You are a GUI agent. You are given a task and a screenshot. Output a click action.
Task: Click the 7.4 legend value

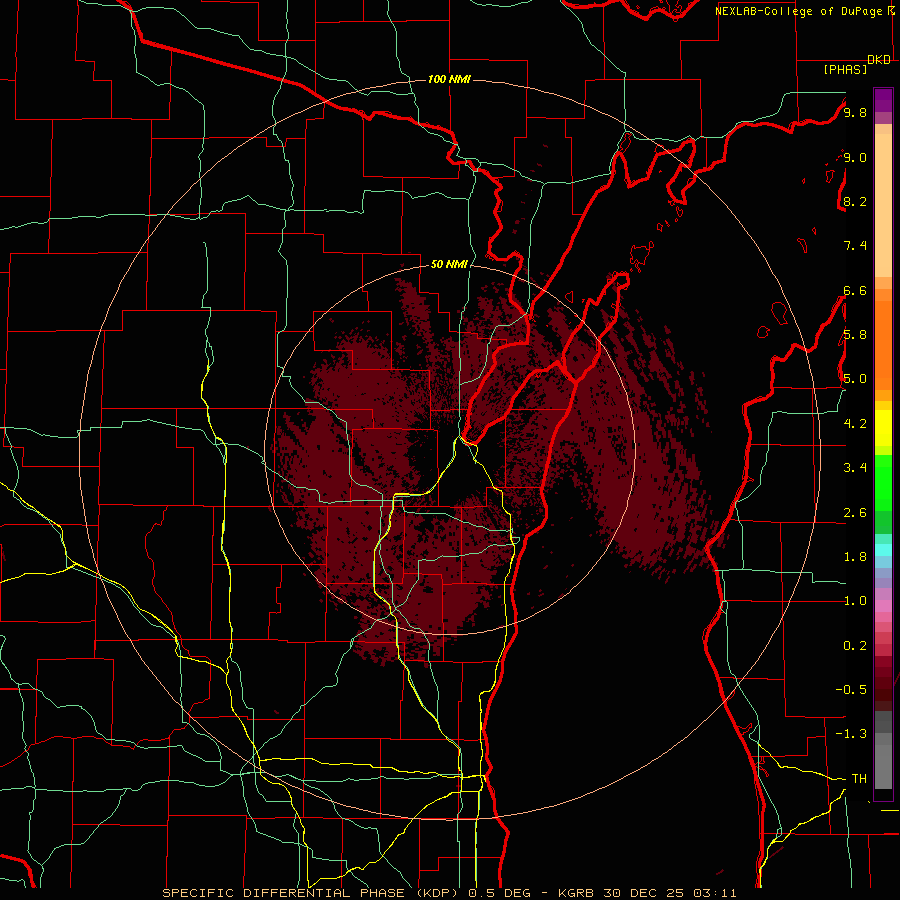855,246
